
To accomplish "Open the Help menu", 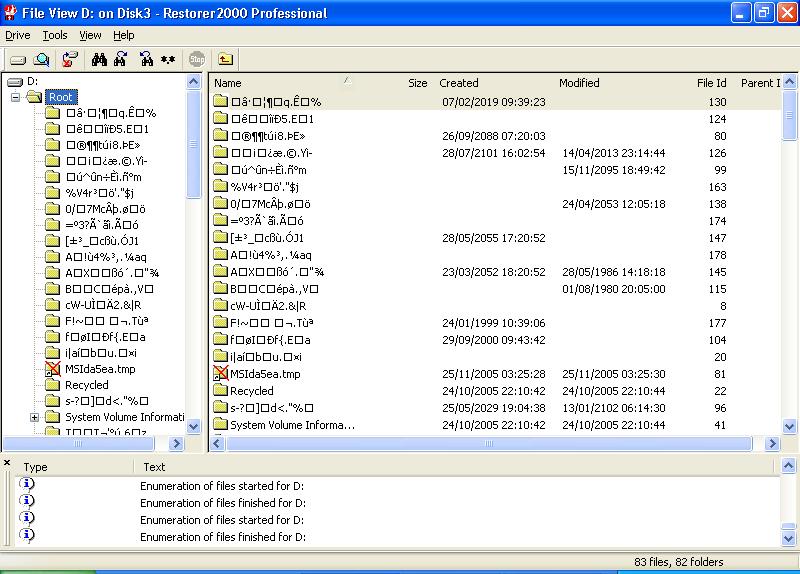I will [123, 35].
